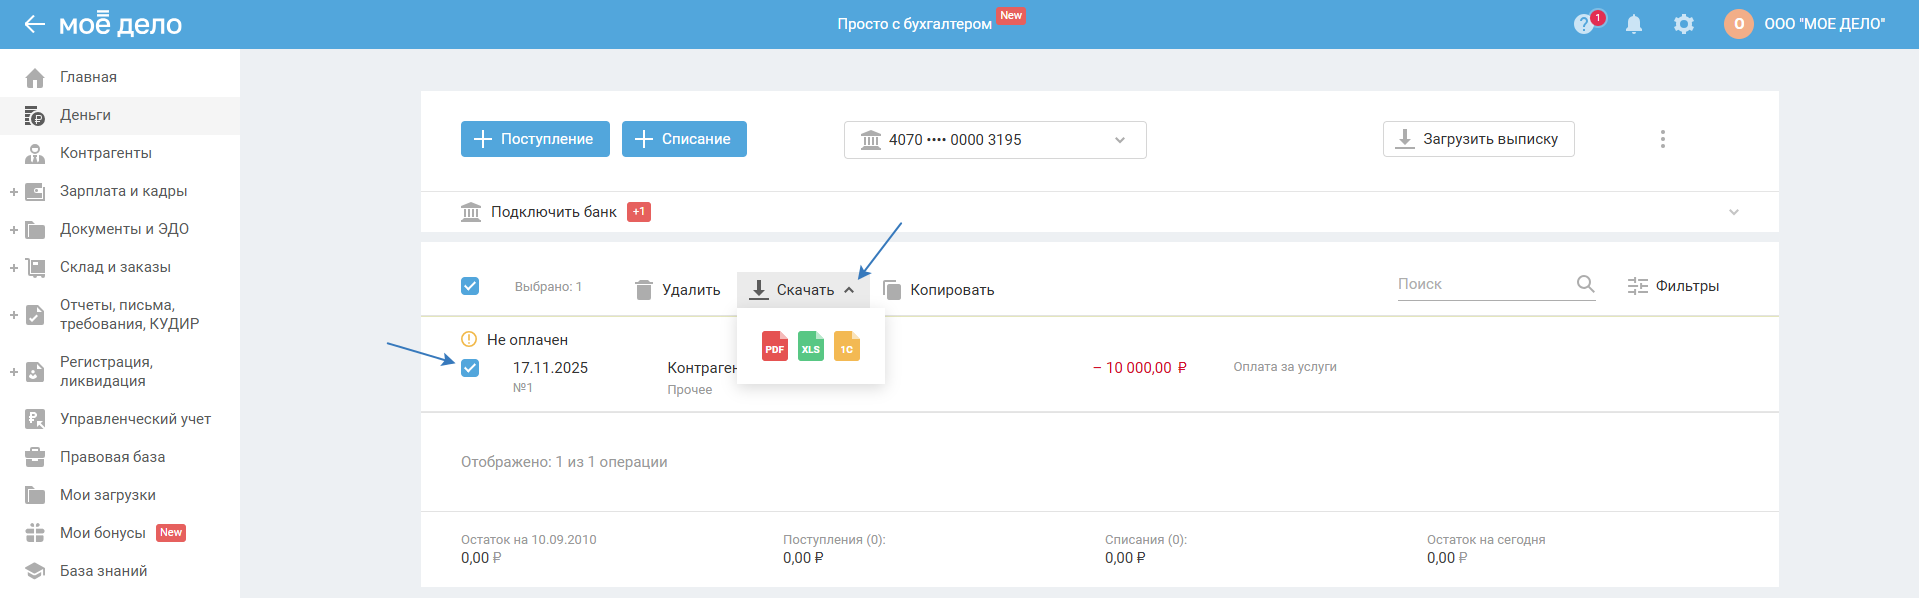Click the Не оплачен warning status icon

point(469,339)
